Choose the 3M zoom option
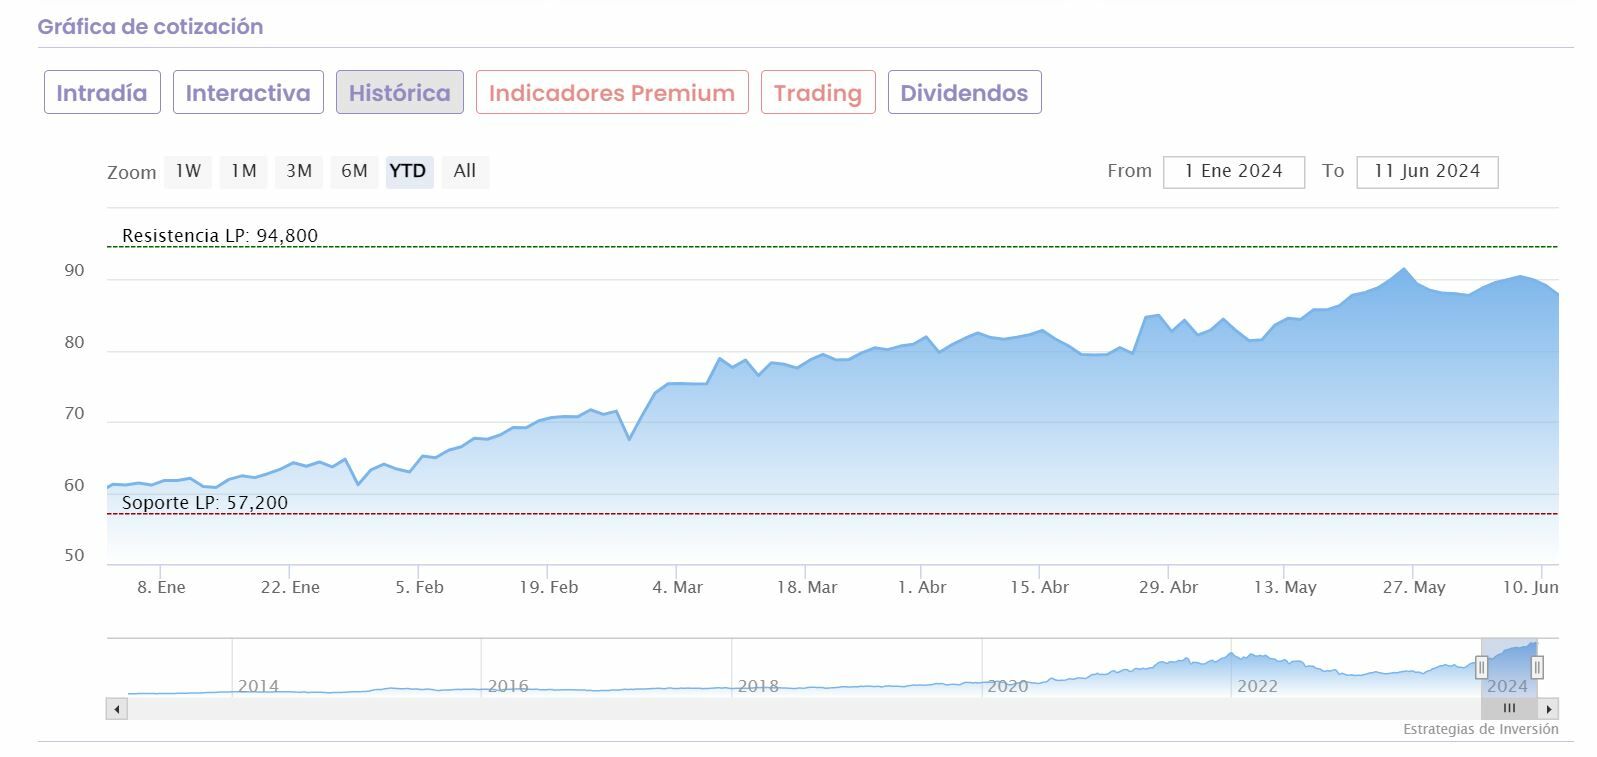1597x757 pixels. coord(299,171)
